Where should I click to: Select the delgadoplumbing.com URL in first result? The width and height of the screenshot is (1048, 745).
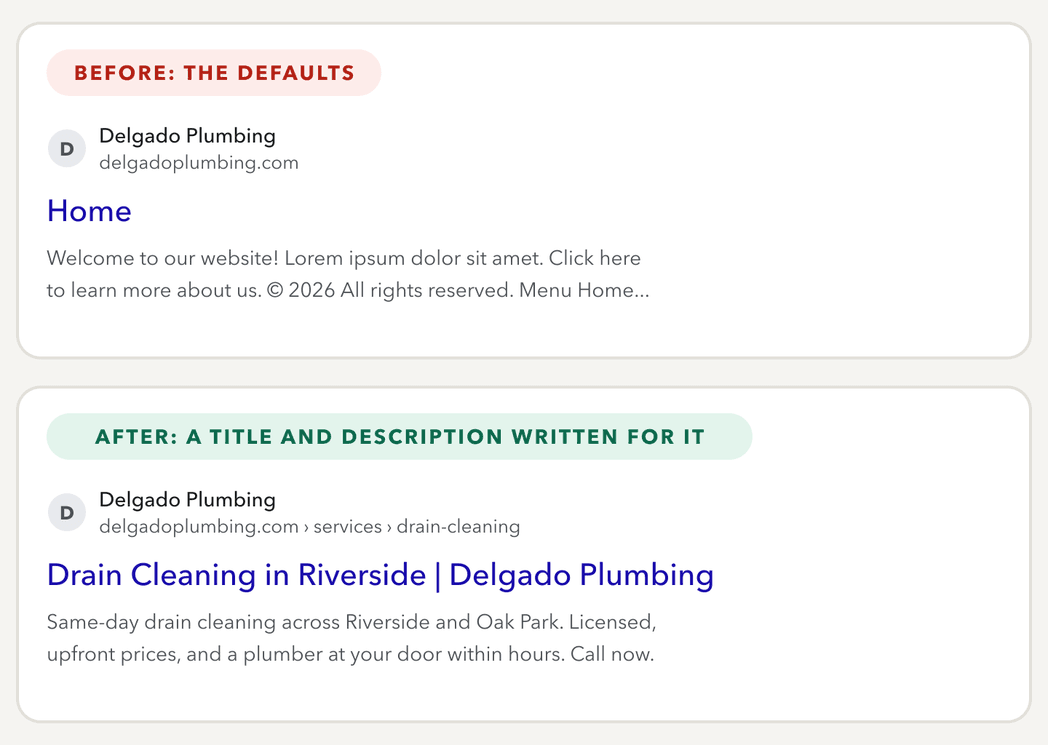click(x=199, y=163)
